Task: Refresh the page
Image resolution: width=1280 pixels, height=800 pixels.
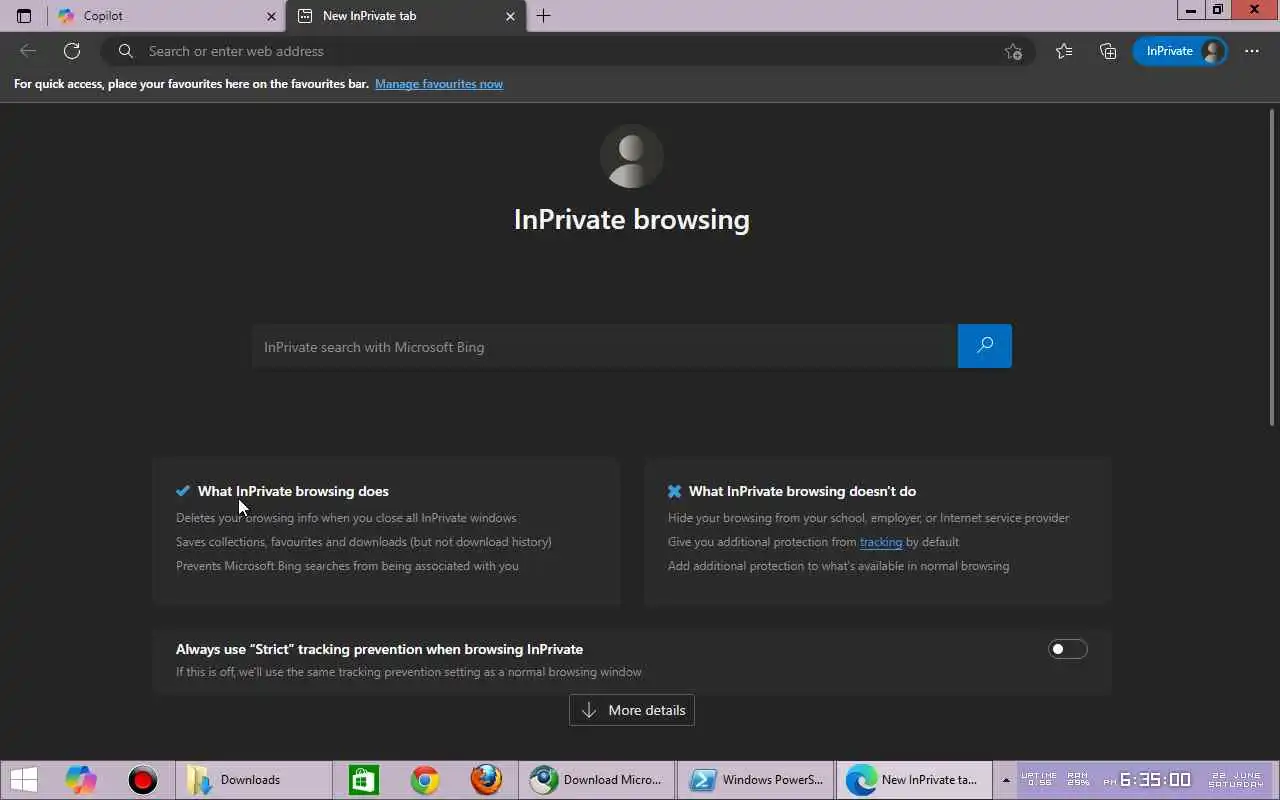Action: (72, 51)
